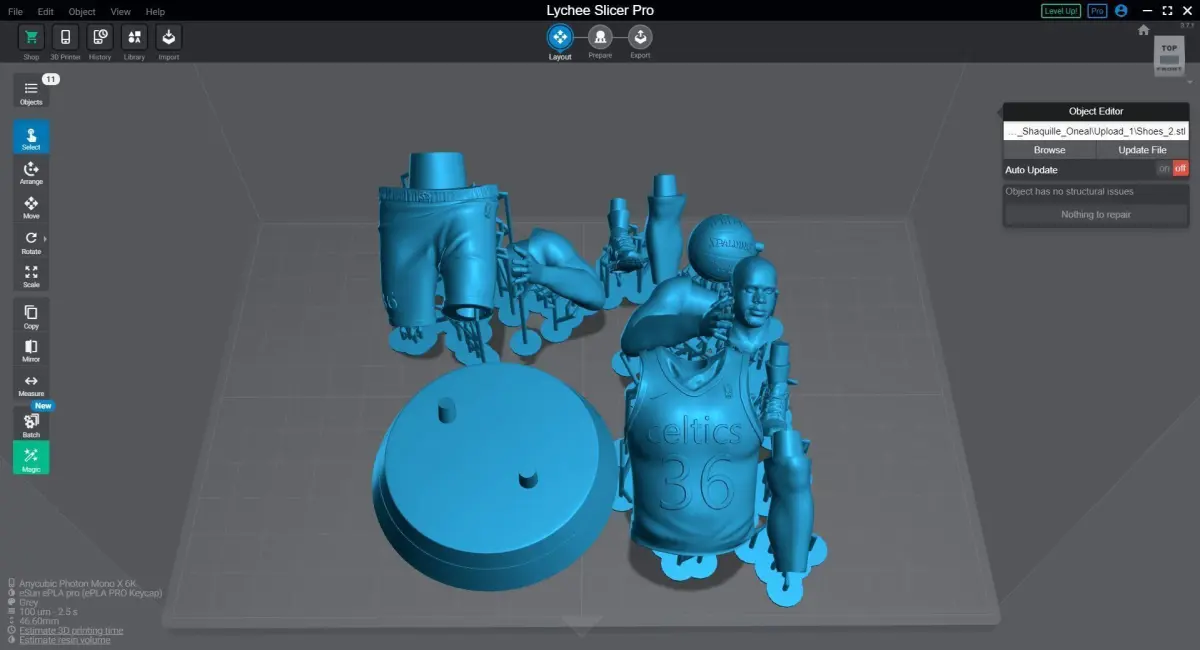1200x650 pixels.
Task: Click the Copy tool
Action: point(31,316)
